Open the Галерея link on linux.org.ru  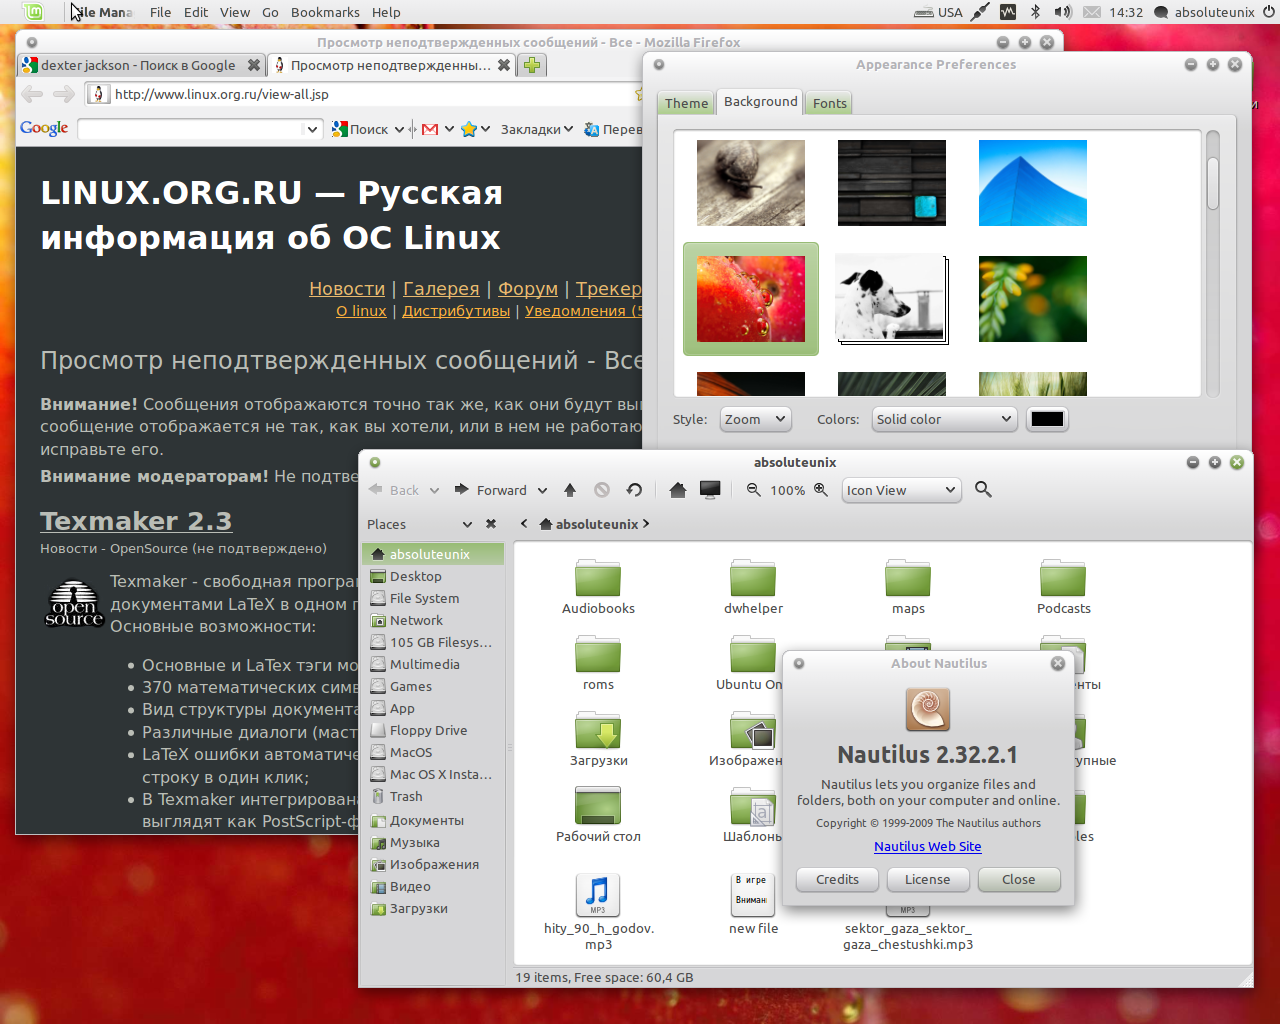[x=441, y=288]
